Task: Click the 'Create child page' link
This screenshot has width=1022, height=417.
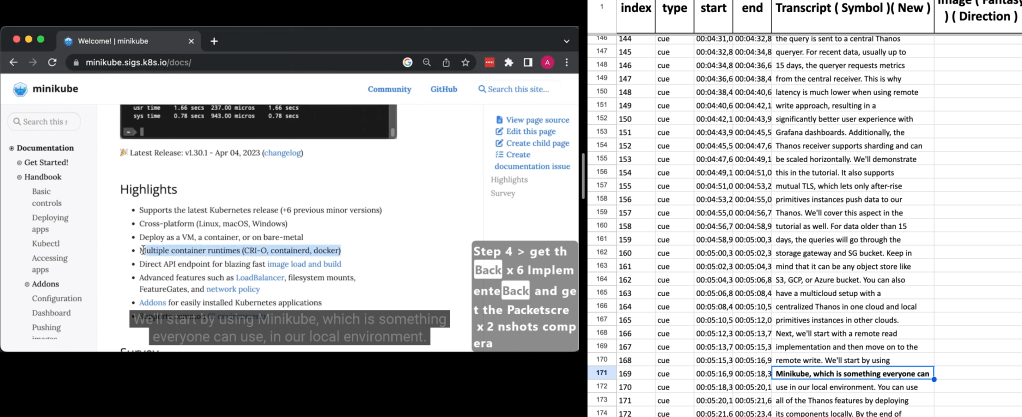Action: click(533, 143)
